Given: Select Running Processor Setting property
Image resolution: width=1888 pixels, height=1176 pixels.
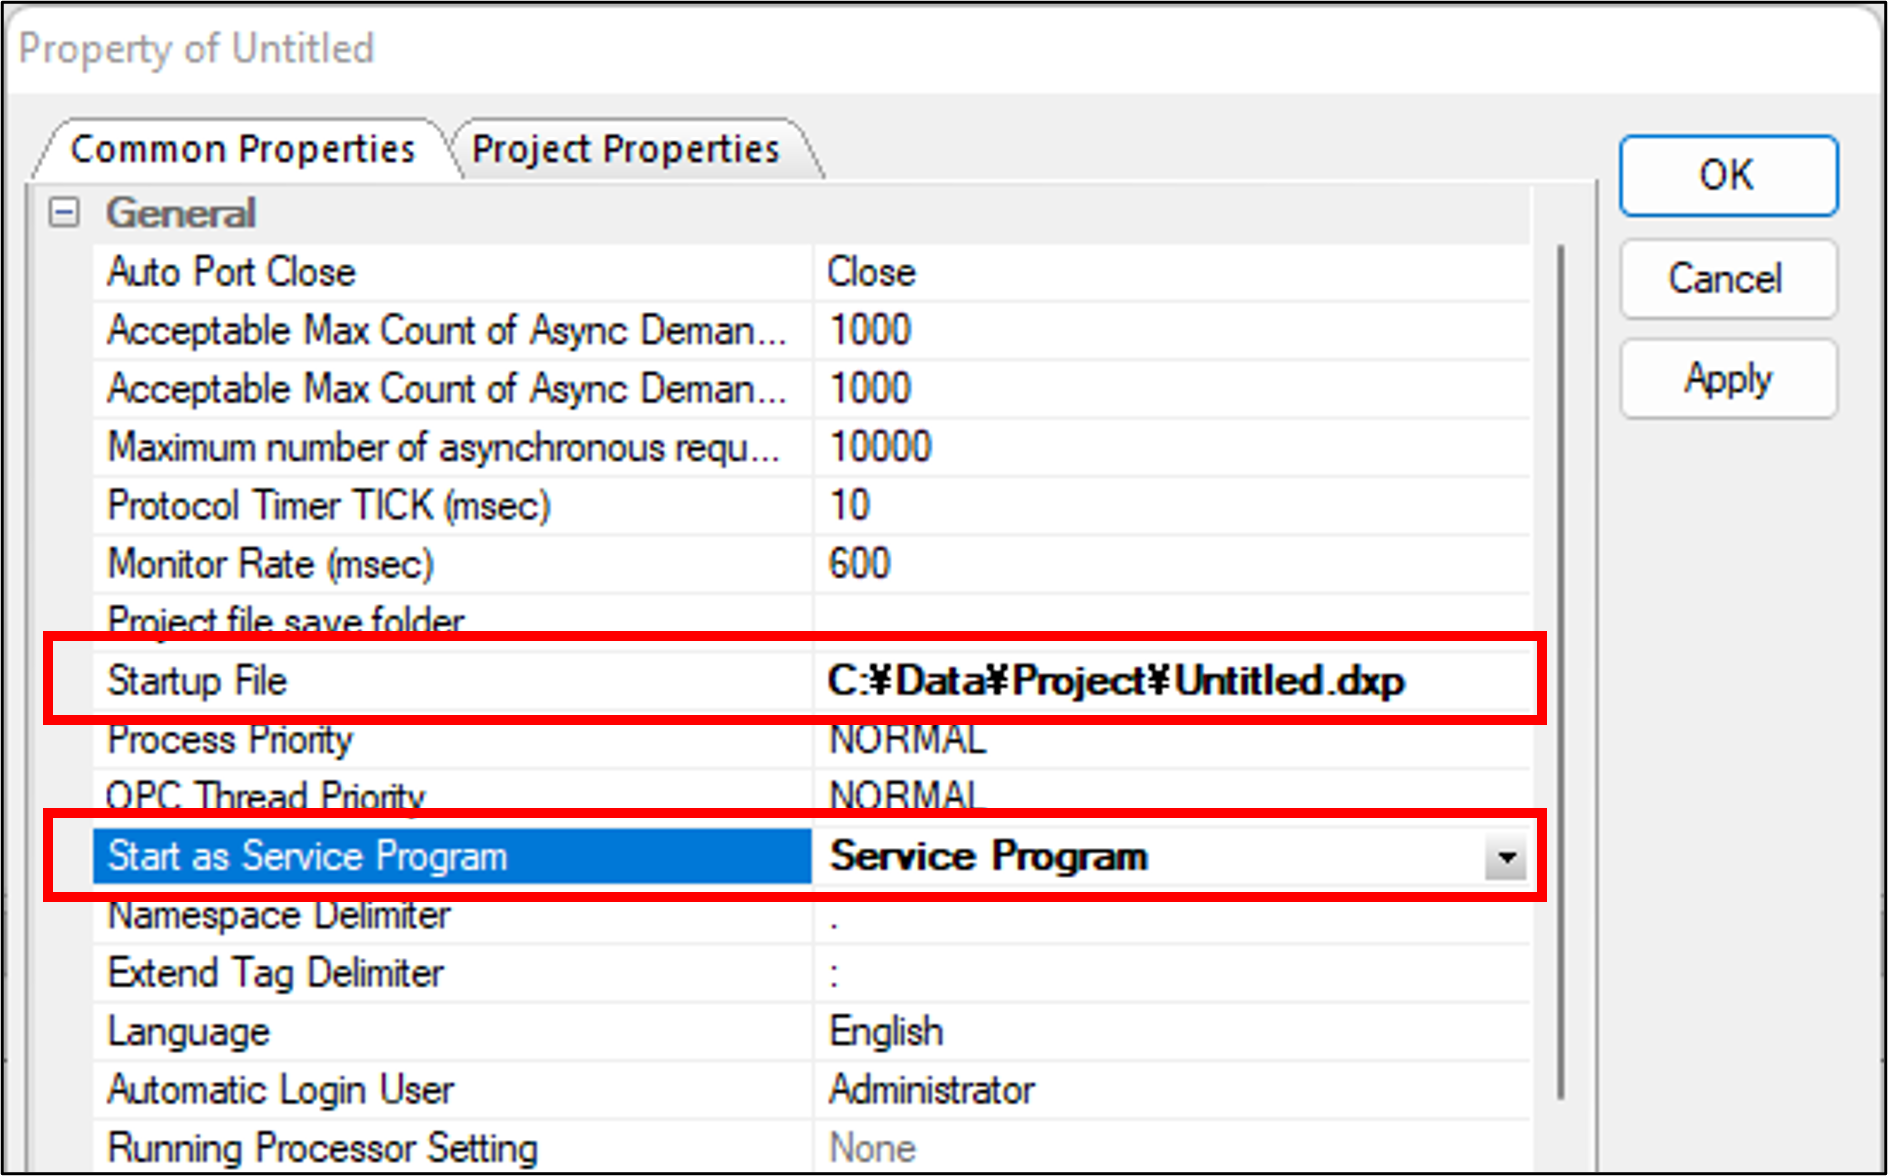Looking at the screenshot, I should pyautogui.click(x=322, y=1148).
